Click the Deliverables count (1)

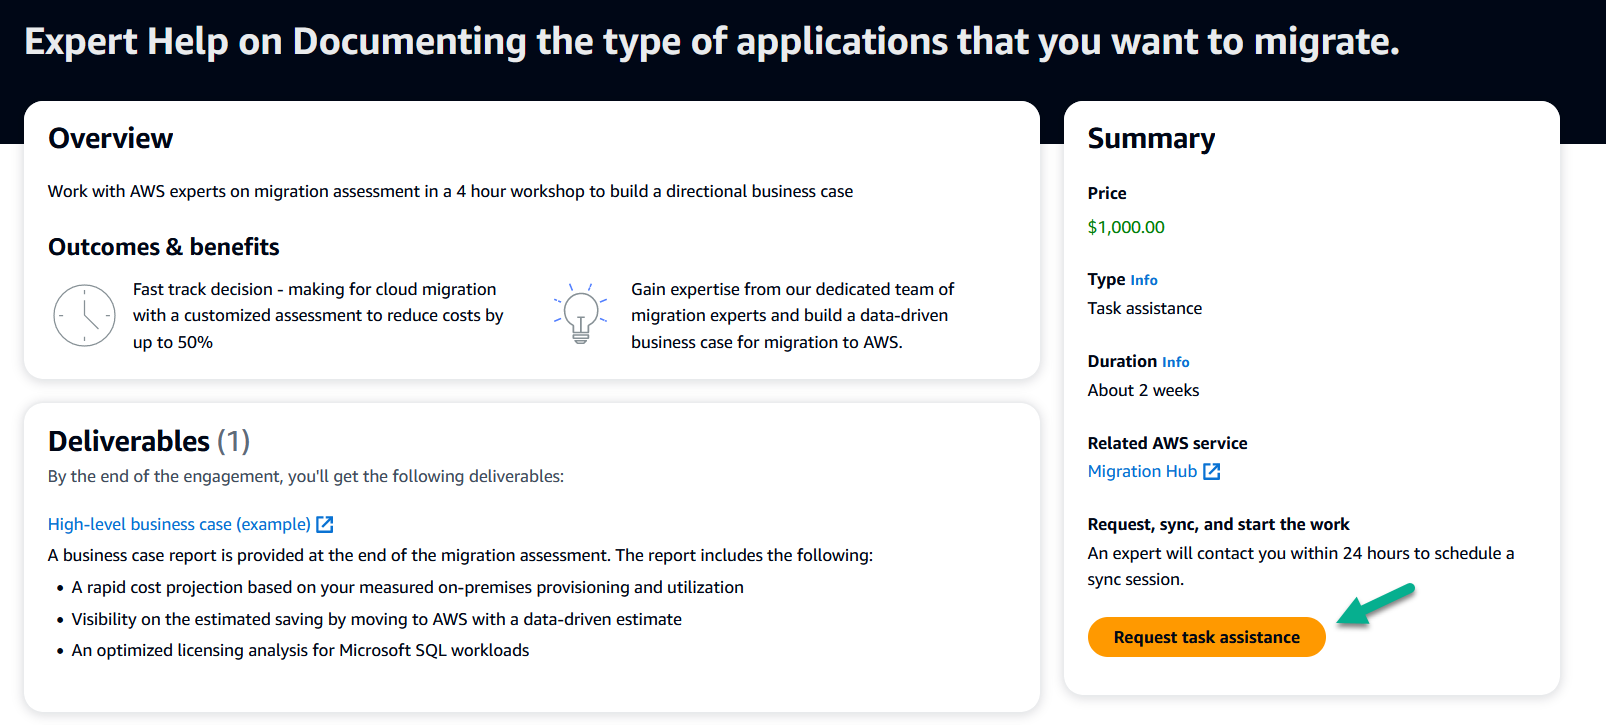[234, 441]
